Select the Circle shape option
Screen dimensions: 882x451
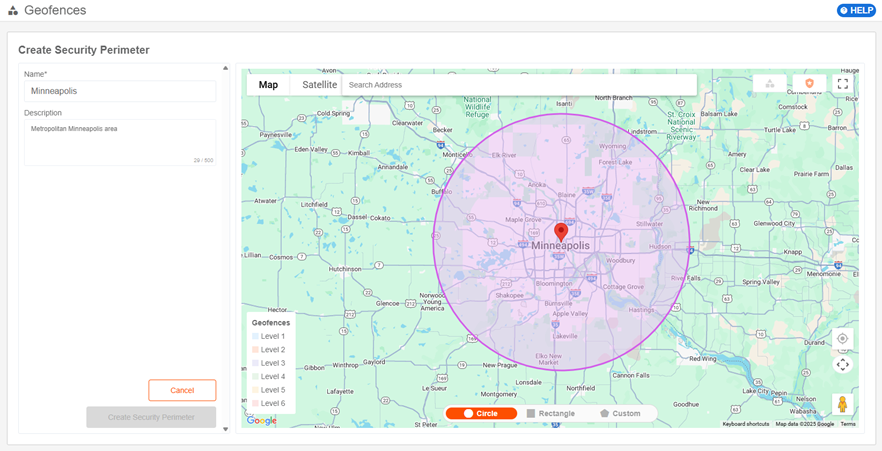tap(481, 413)
